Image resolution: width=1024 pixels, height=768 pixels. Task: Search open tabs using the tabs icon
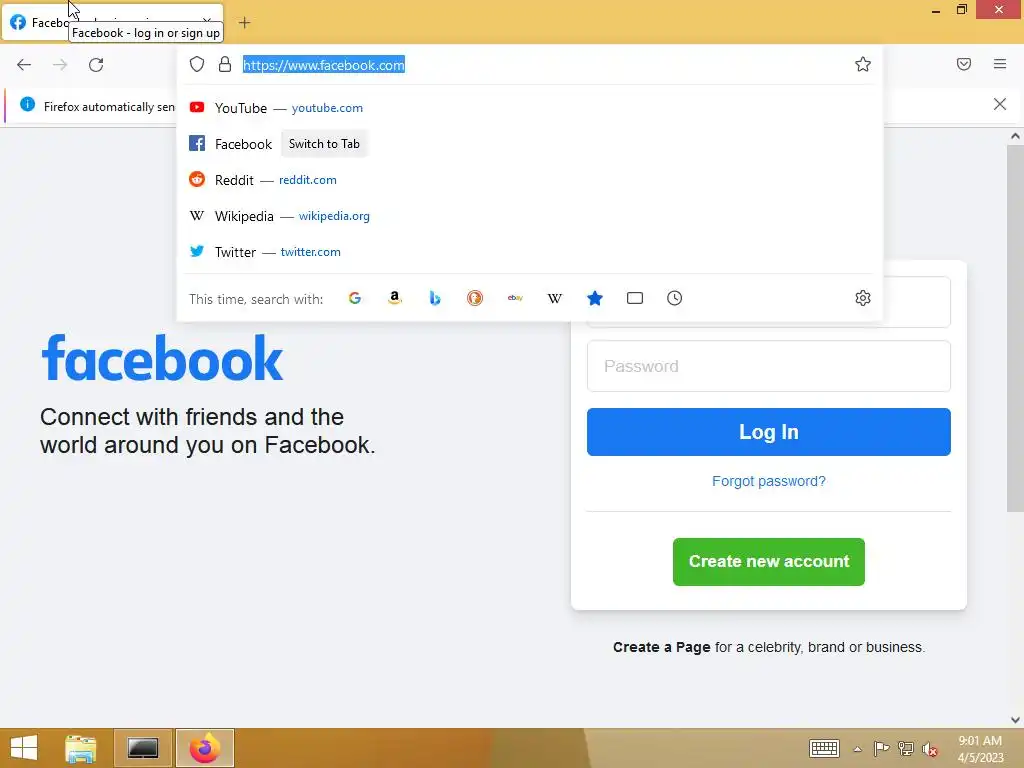coord(635,298)
